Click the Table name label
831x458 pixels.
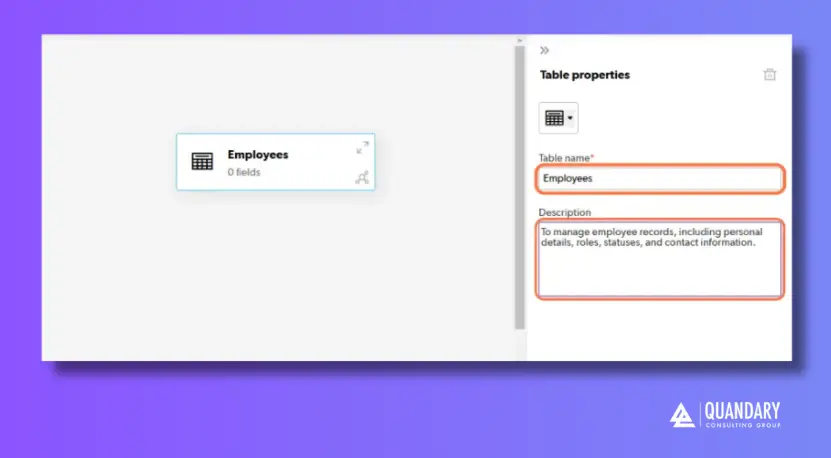click(x=566, y=158)
